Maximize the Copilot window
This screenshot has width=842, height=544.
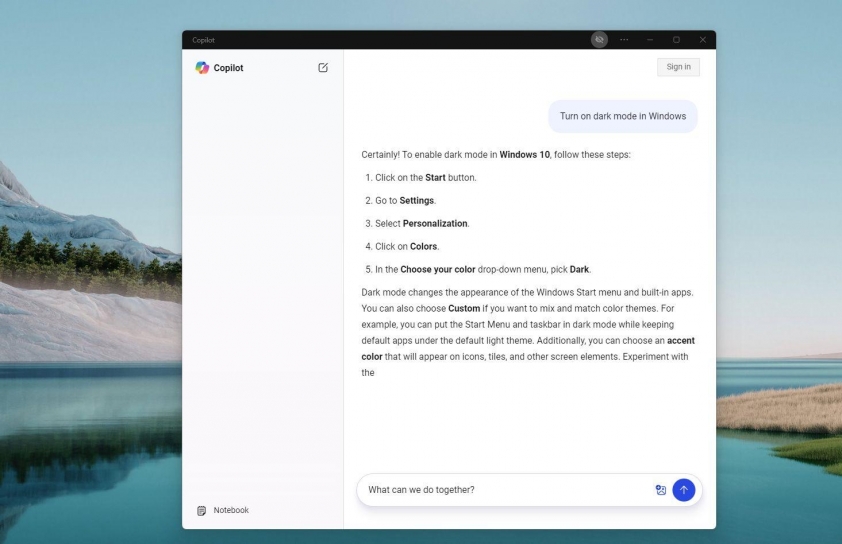677,40
